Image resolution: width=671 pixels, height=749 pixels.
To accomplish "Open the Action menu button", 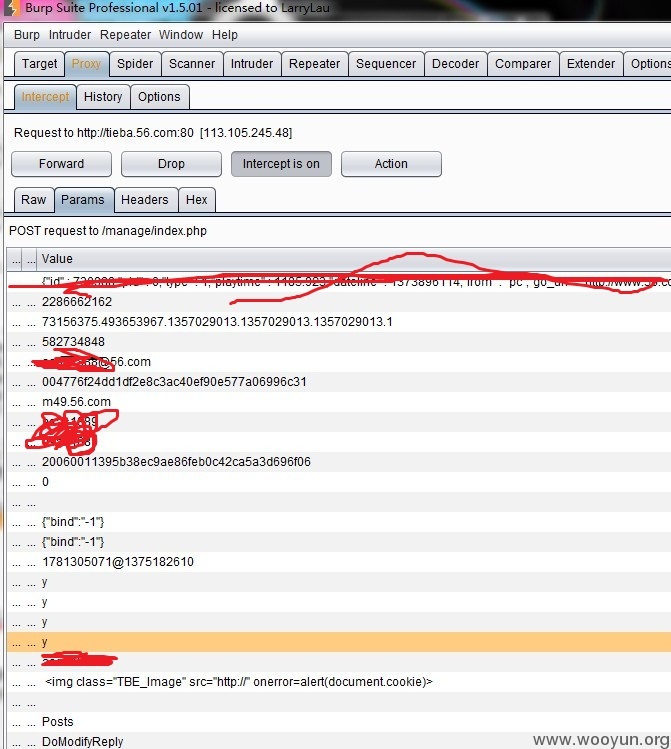I will (391, 164).
